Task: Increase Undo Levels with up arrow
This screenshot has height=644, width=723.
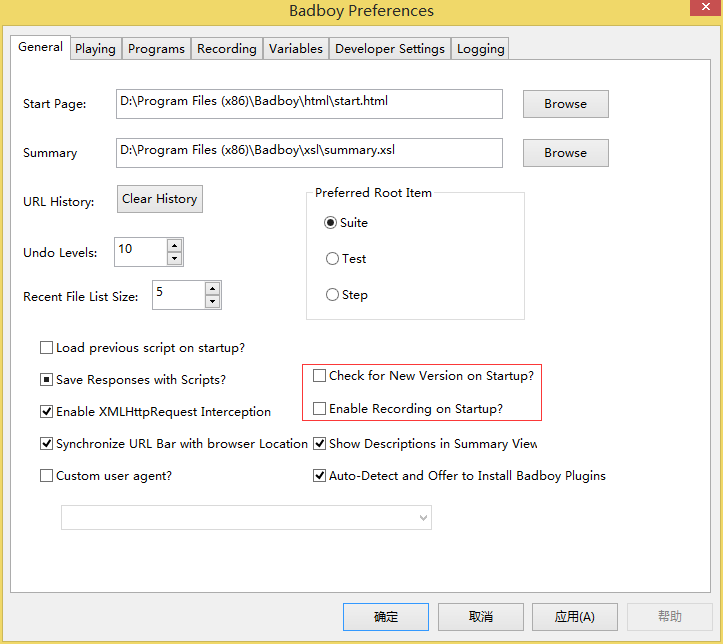Action: [174, 246]
